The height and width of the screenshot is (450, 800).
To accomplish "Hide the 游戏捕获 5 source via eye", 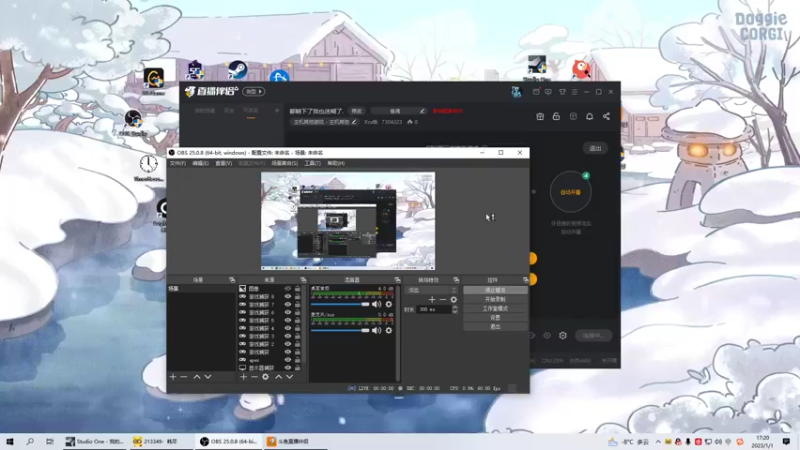I will 288,320.
